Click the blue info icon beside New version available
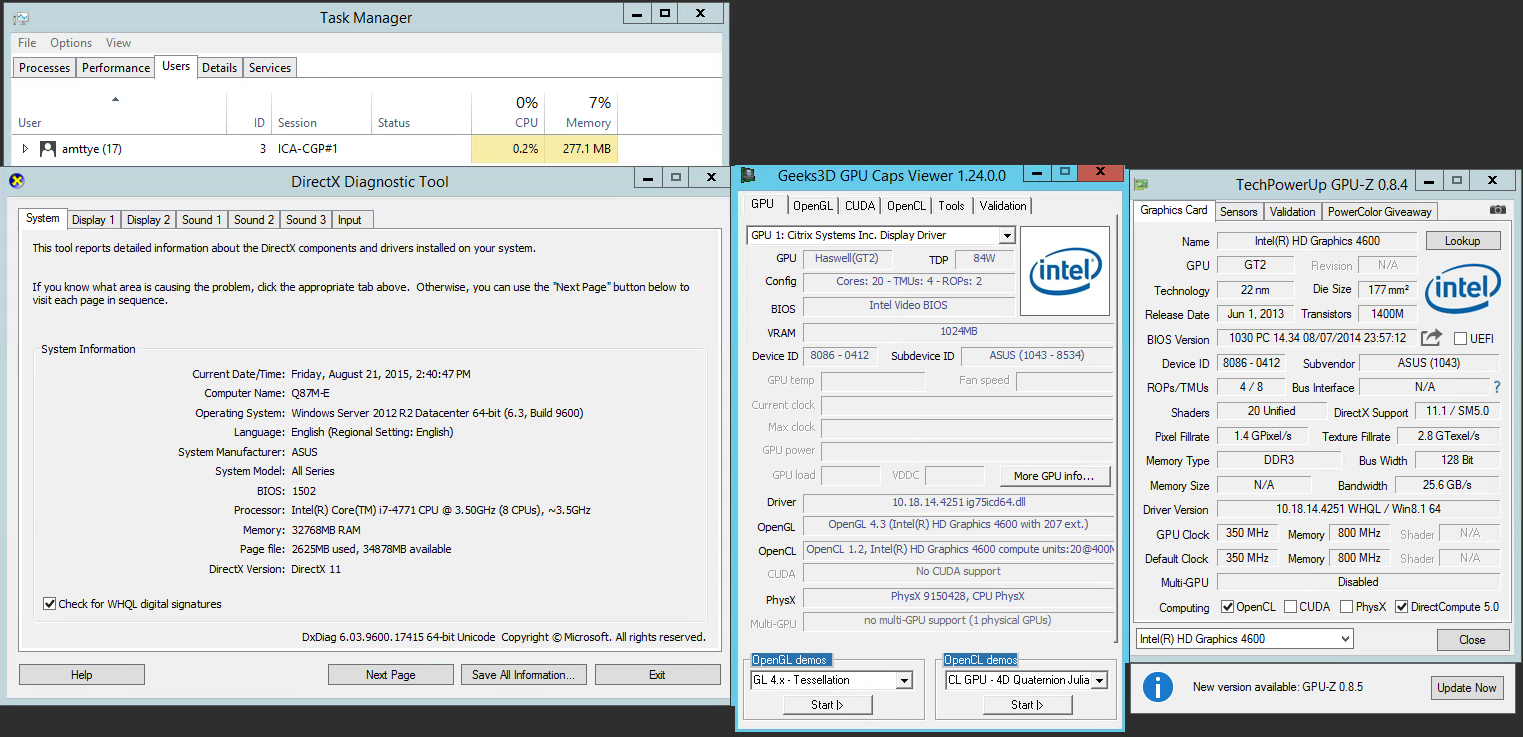Screen dimensions: 1523x737 tap(1157, 687)
